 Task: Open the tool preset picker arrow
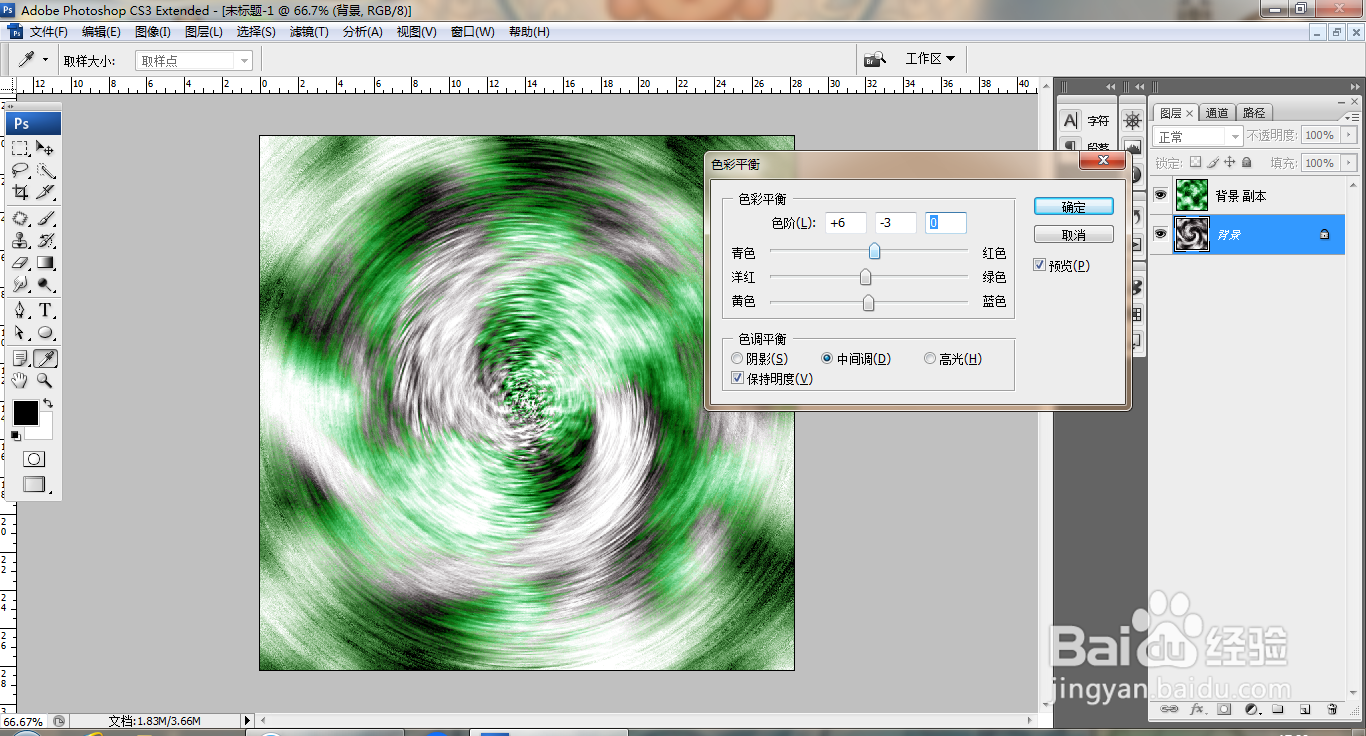point(45,60)
